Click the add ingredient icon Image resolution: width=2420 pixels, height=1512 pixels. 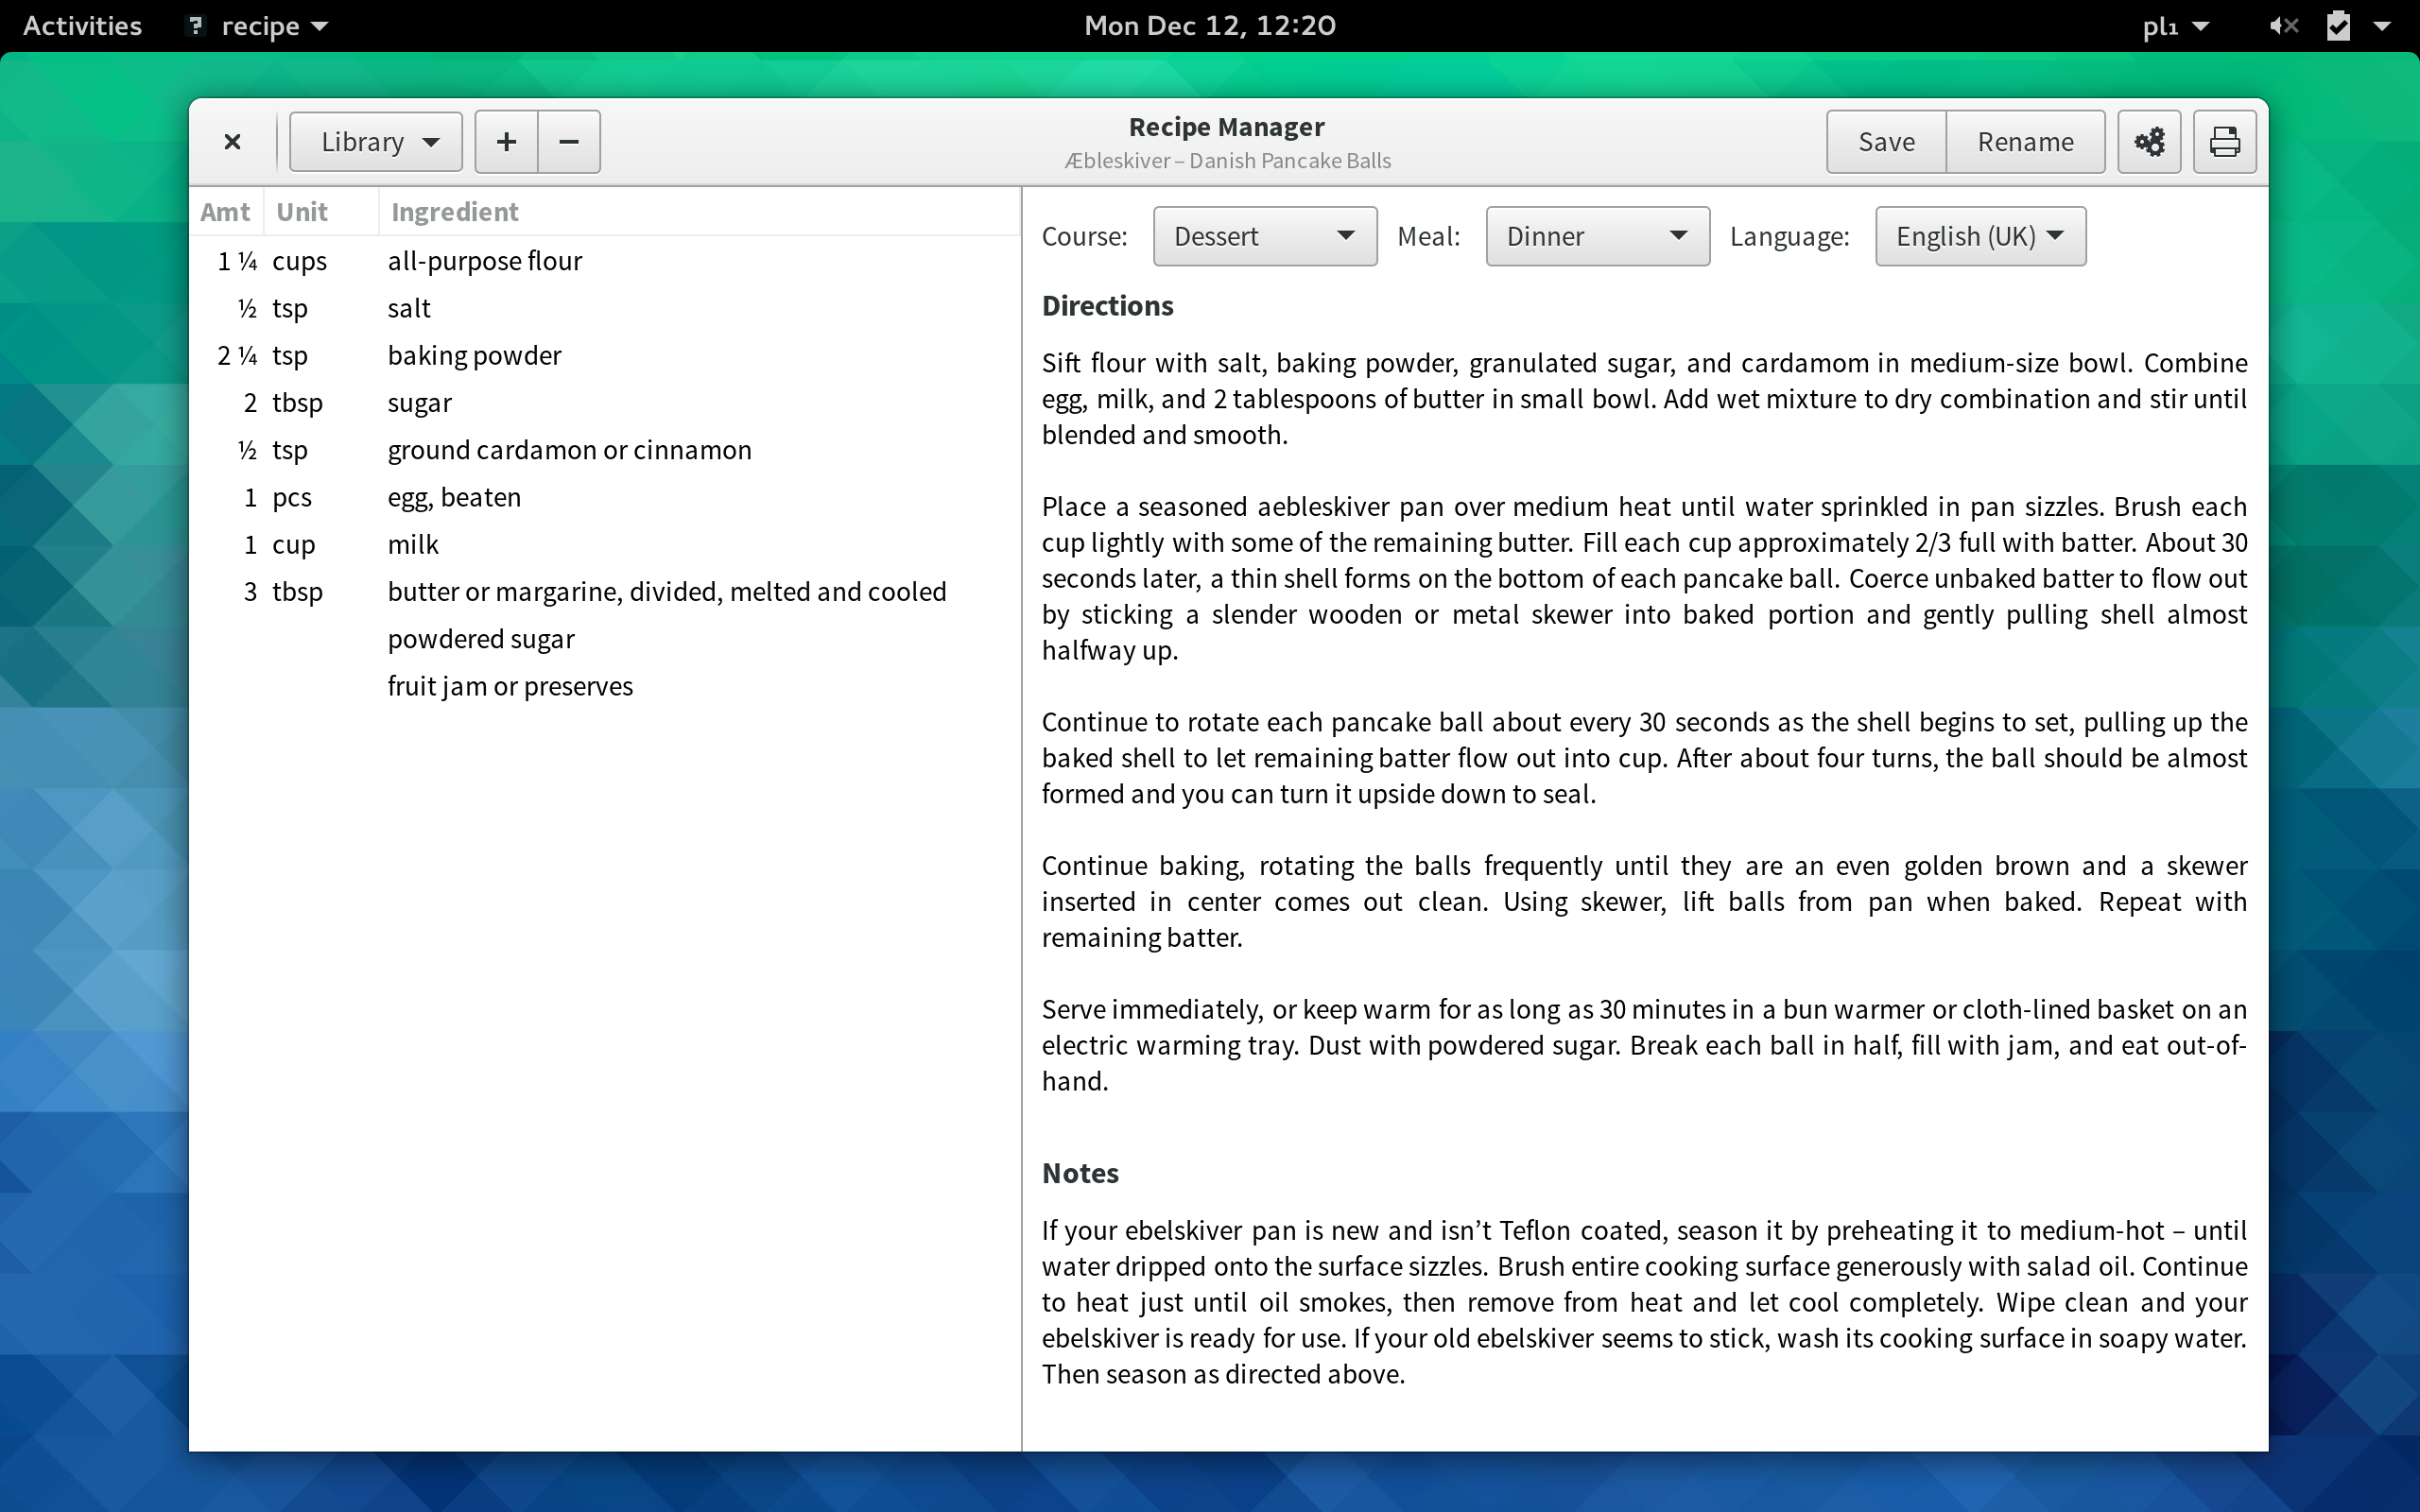[505, 141]
